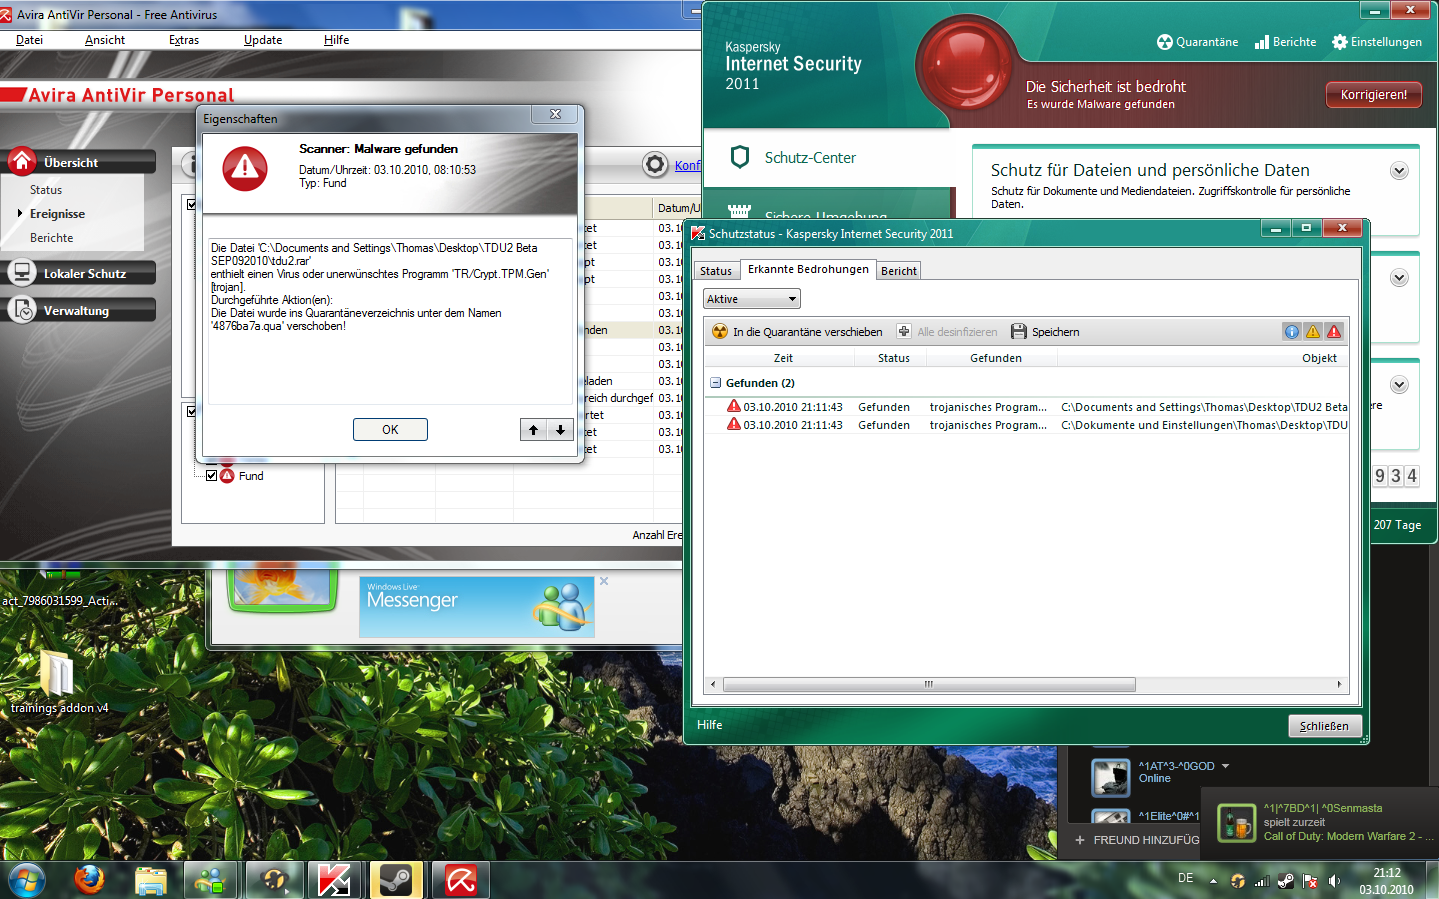Collapse the Gefunden (2) group
This screenshot has height=899, width=1439.
tap(716, 383)
